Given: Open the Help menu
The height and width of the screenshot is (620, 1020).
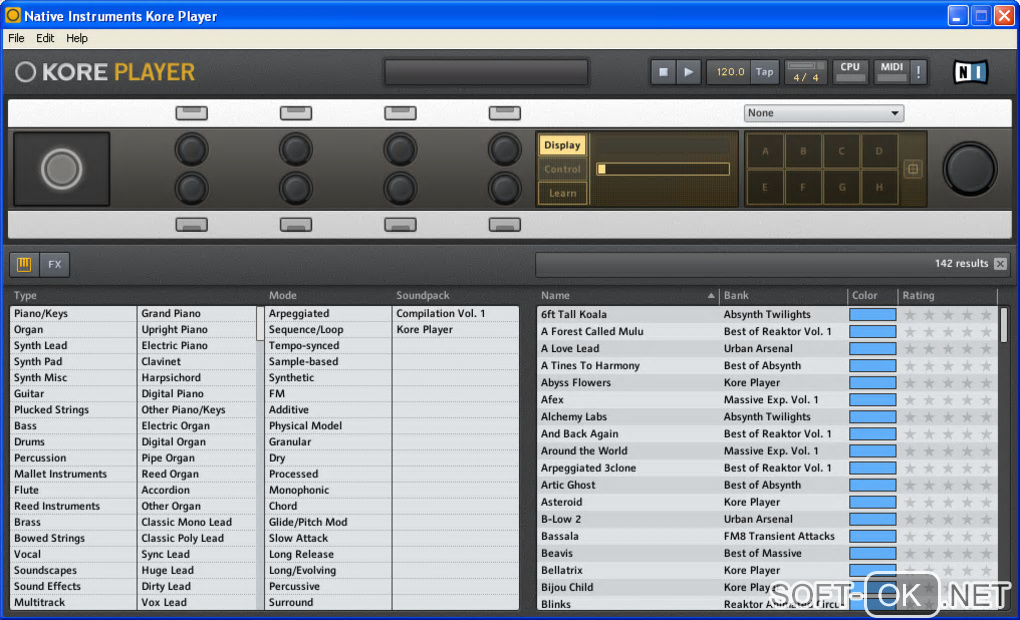Looking at the screenshot, I should pyautogui.click(x=77, y=38).
